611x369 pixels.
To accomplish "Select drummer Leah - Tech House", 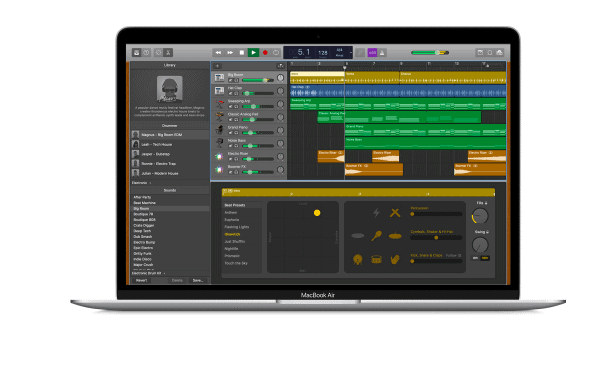I will tap(170, 144).
